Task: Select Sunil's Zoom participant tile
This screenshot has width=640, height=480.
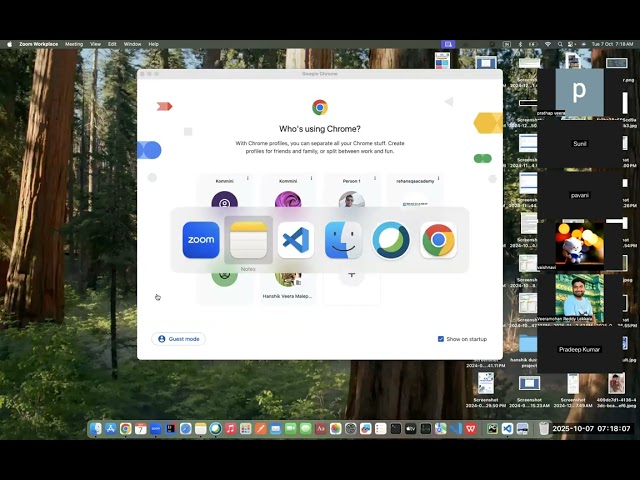Action: [x=580, y=144]
